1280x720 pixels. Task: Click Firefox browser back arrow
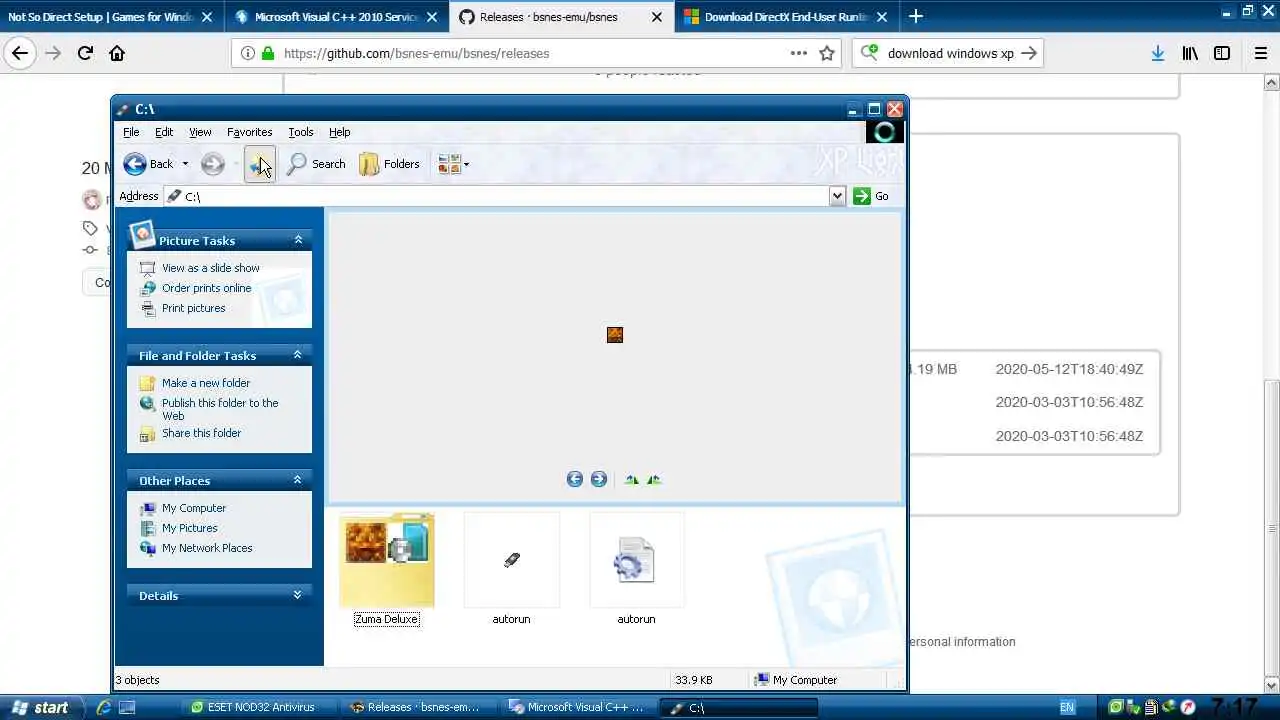[x=20, y=53]
